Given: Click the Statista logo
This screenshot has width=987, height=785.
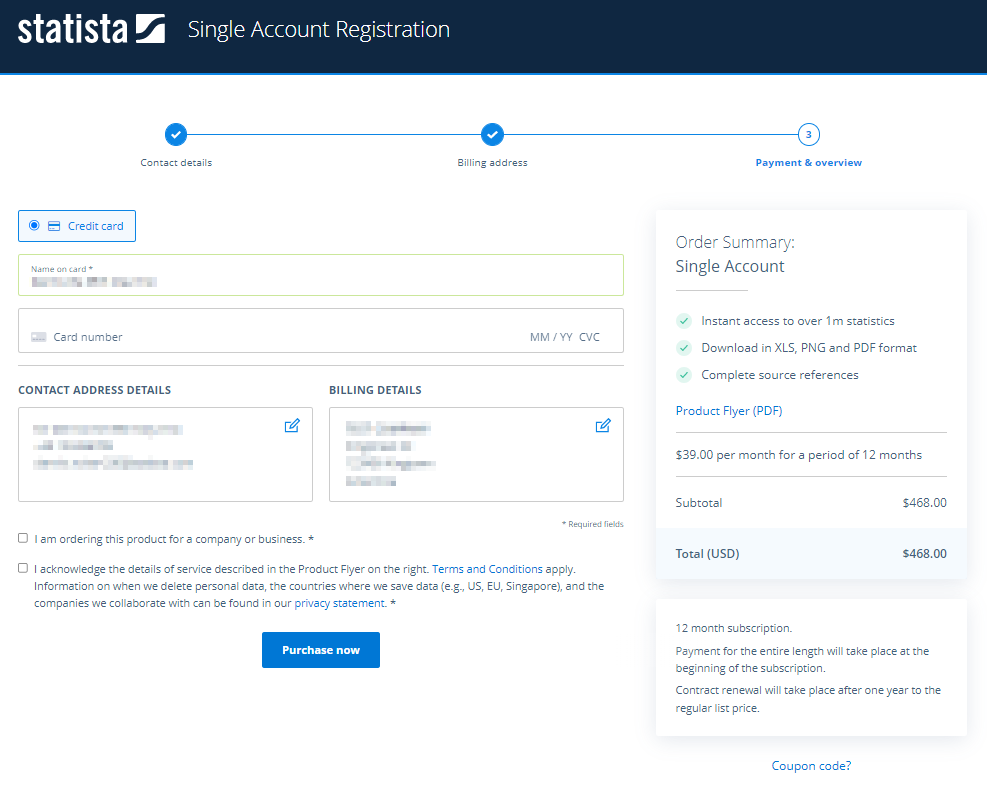Looking at the screenshot, I should [91, 29].
